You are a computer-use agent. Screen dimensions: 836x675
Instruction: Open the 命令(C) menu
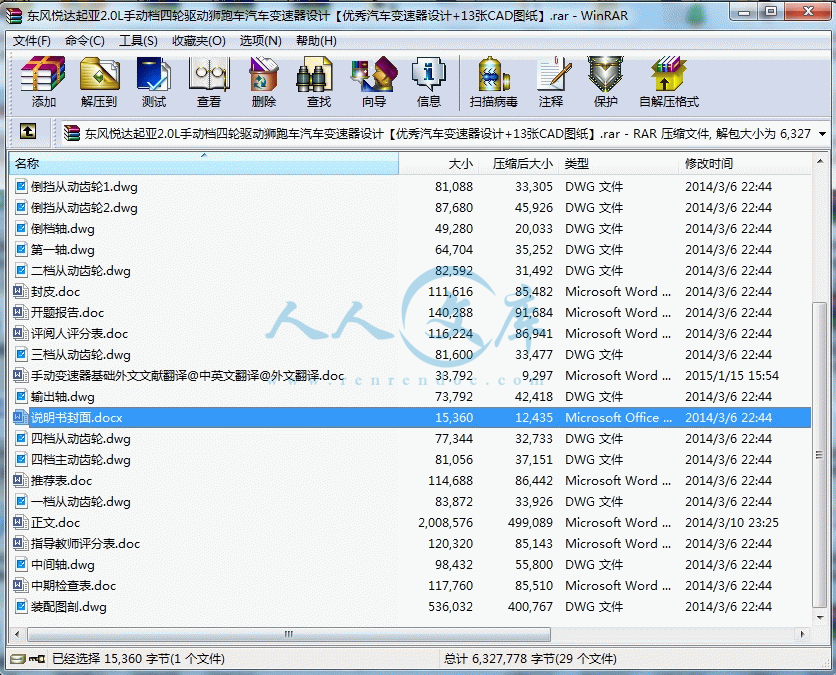click(x=85, y=41)
